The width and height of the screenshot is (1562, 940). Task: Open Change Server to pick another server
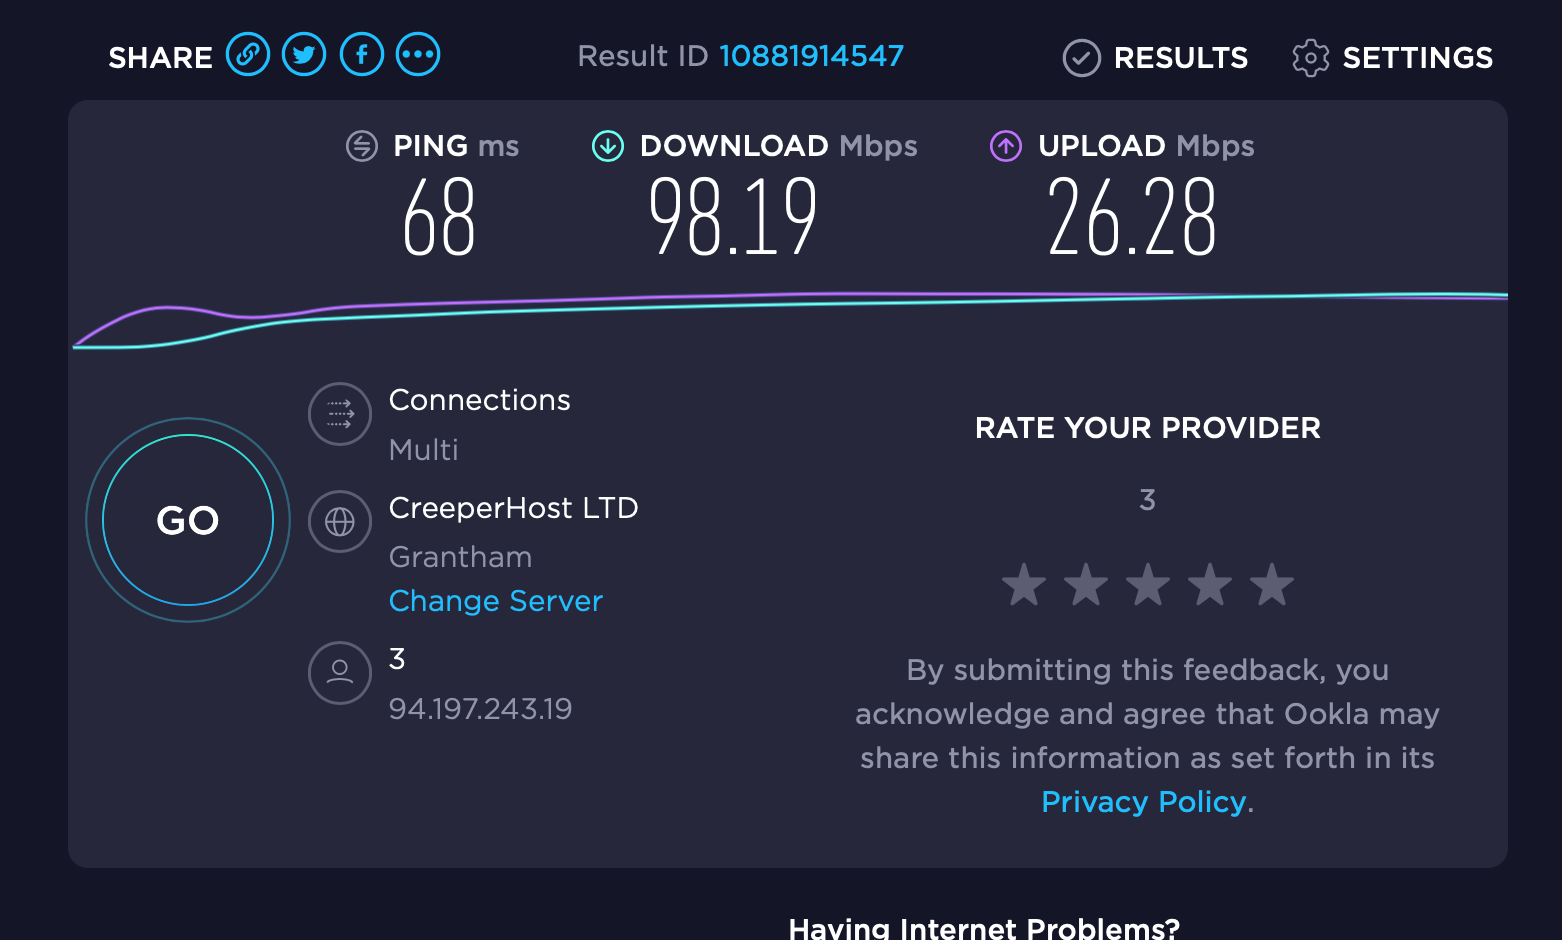coord(495,600)
